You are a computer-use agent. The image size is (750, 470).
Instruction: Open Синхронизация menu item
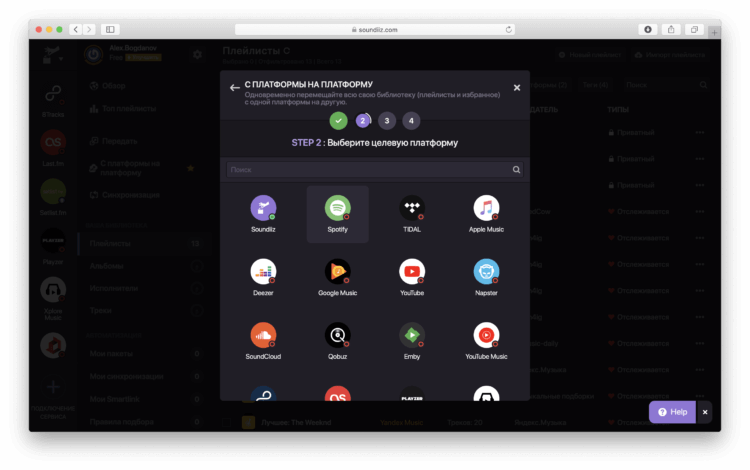click(x=124, y=195)
